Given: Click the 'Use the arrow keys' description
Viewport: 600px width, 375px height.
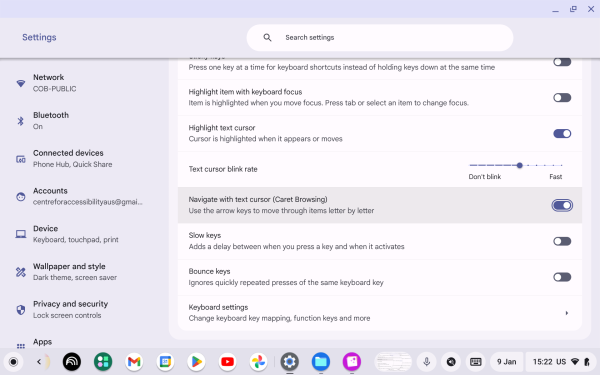Looking at the screenshot, I should 281,211.
